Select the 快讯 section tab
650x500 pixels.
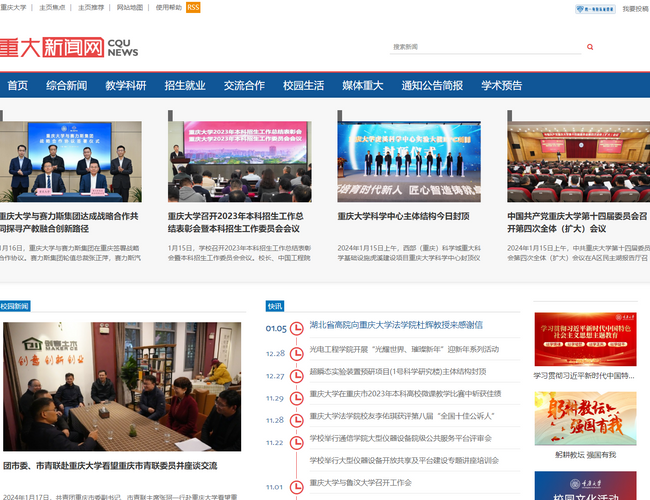click(275, 306)
